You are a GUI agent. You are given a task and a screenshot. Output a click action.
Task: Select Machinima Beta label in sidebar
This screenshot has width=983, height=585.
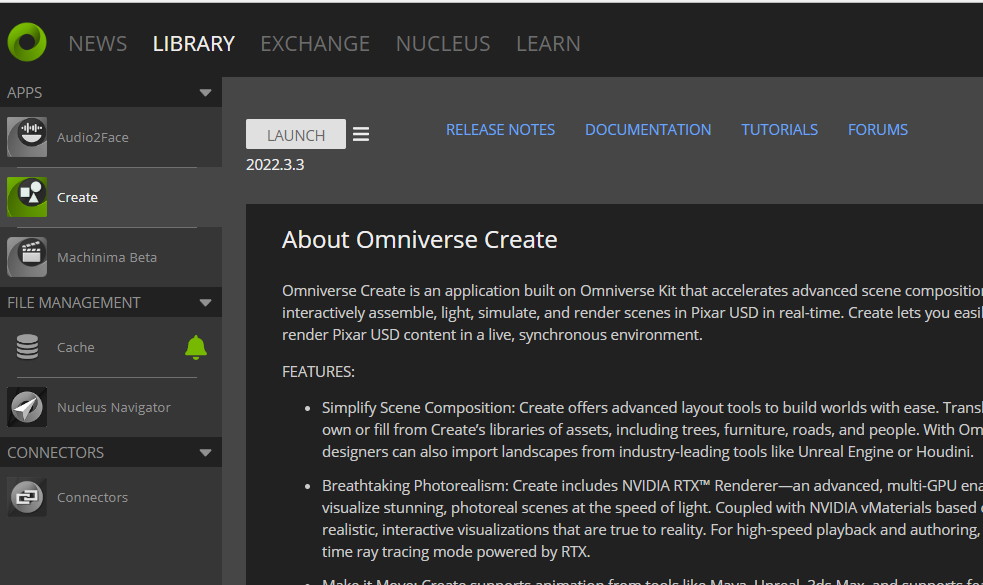(107, 258)
